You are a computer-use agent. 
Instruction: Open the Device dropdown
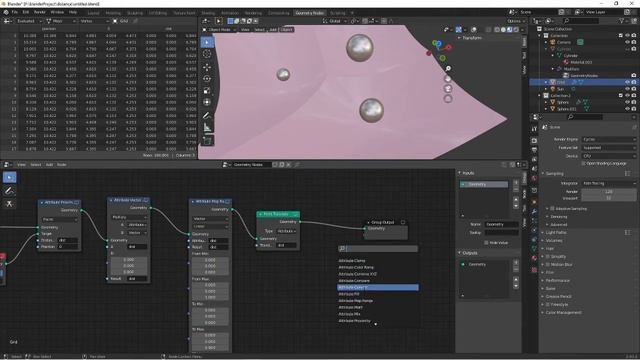coord(609,156)
